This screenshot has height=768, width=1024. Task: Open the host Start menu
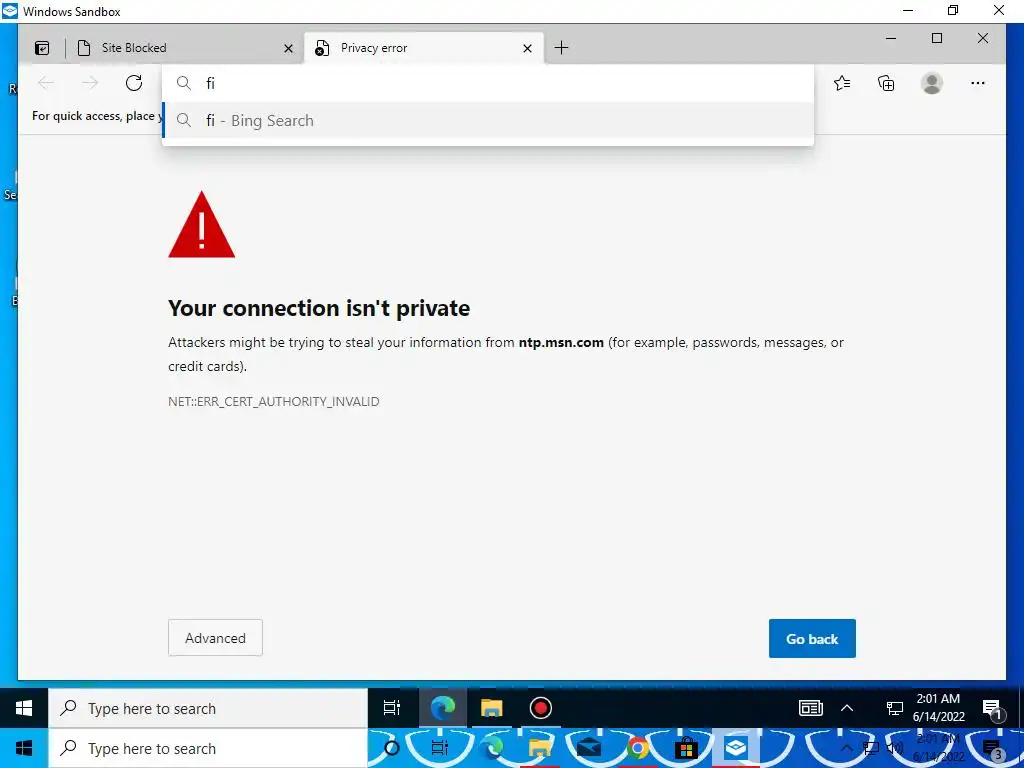[x=24, y=748]
